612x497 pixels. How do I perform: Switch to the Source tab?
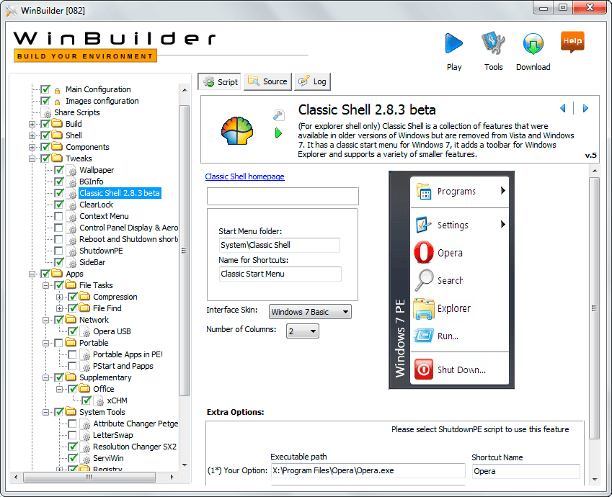click(268, 81)
